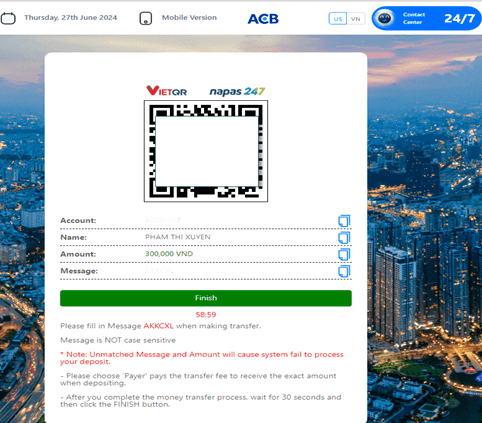This screenshot has width=482, height=423.
Task: Click the green Finish button
Action: [x=206, y=298]
